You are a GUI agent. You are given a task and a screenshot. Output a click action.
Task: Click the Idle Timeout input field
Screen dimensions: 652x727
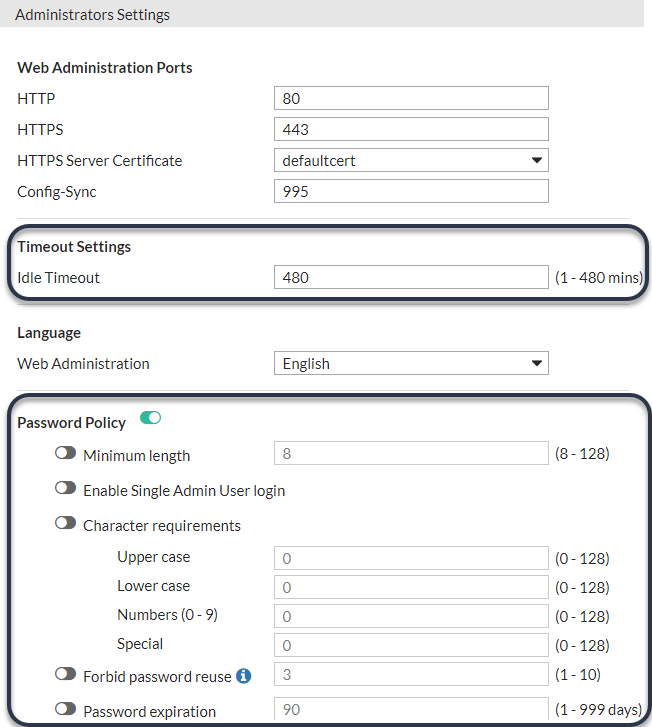click(x=411, y=277)
